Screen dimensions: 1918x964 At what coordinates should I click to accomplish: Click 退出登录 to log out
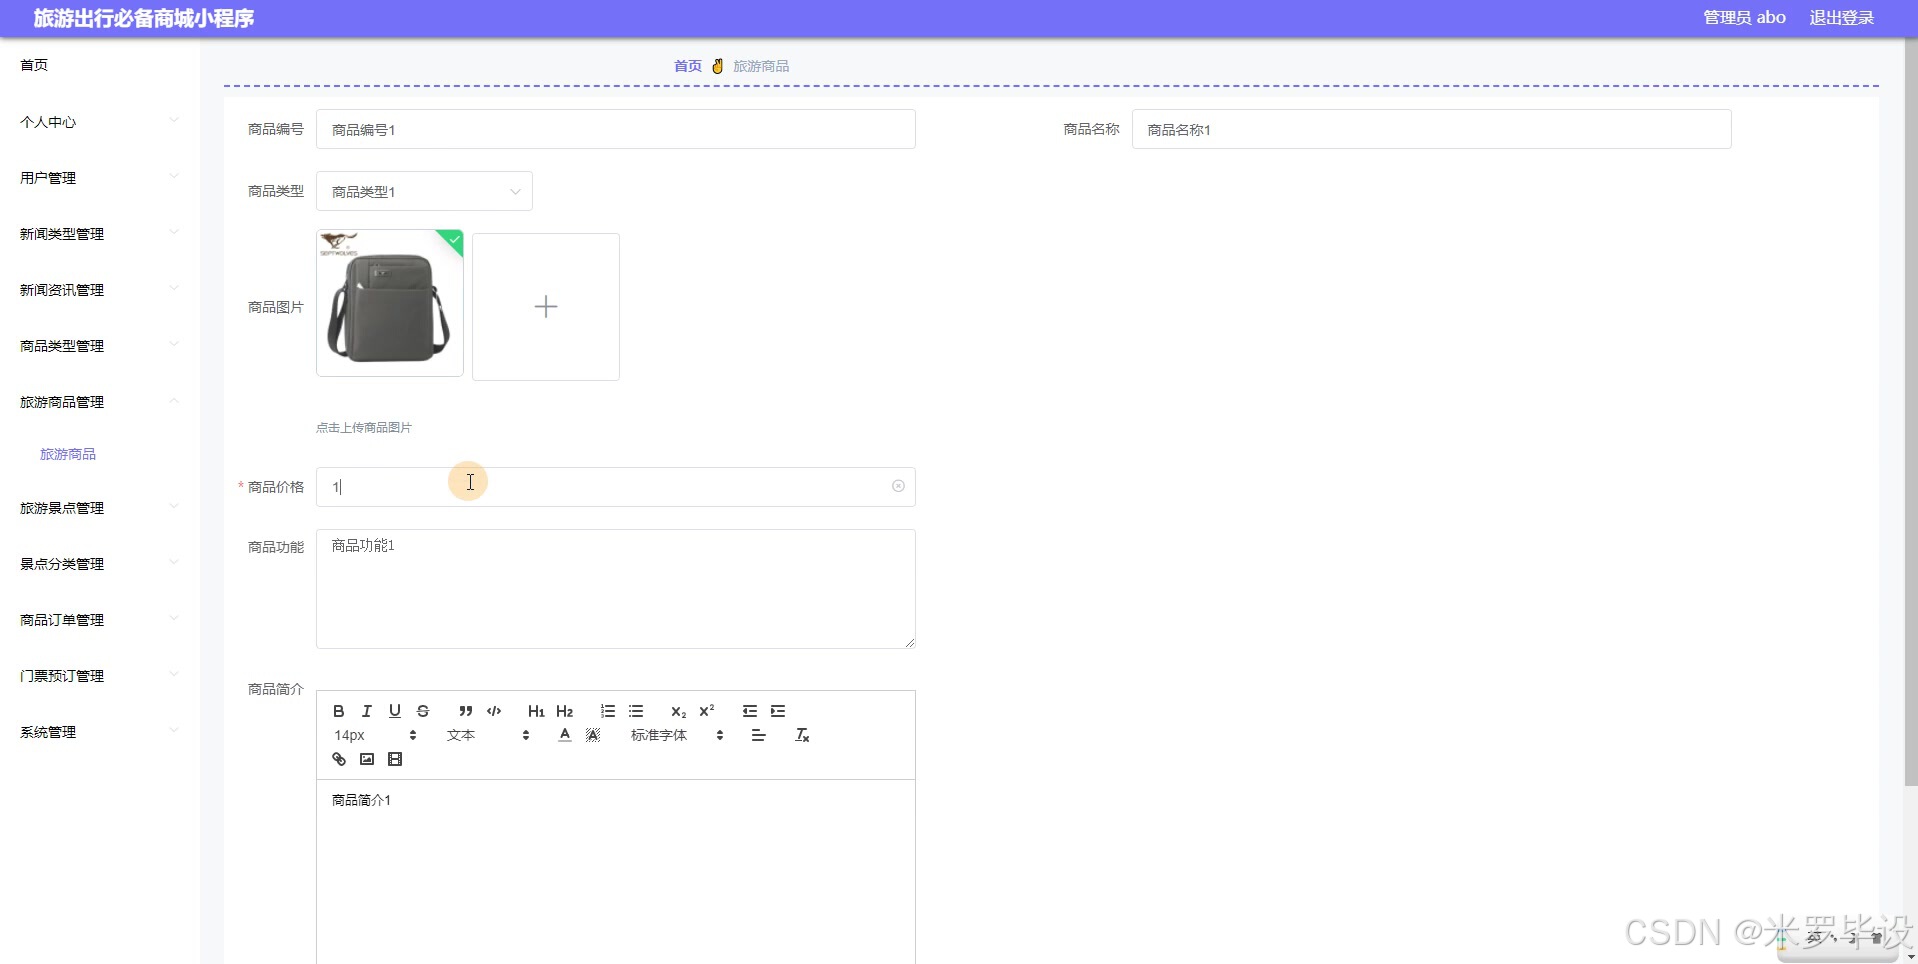point(1842,18)
